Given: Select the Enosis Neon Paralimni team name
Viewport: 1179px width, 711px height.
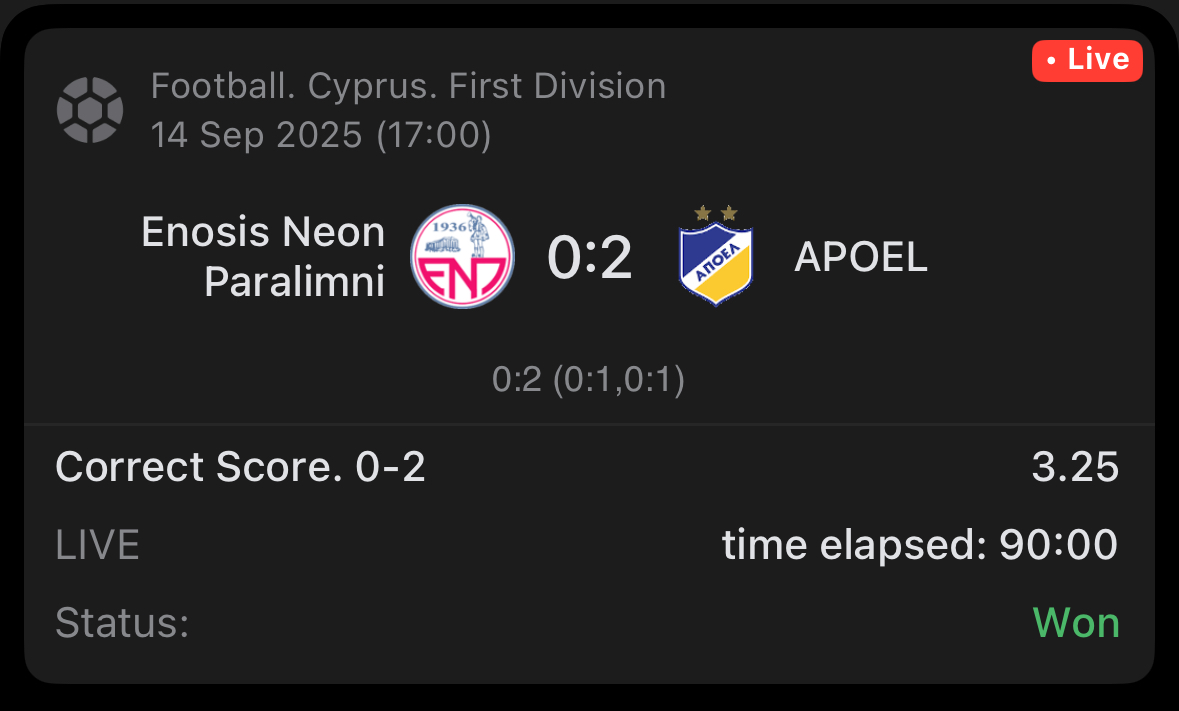Looking at the screenshot, I should (263, 257).
